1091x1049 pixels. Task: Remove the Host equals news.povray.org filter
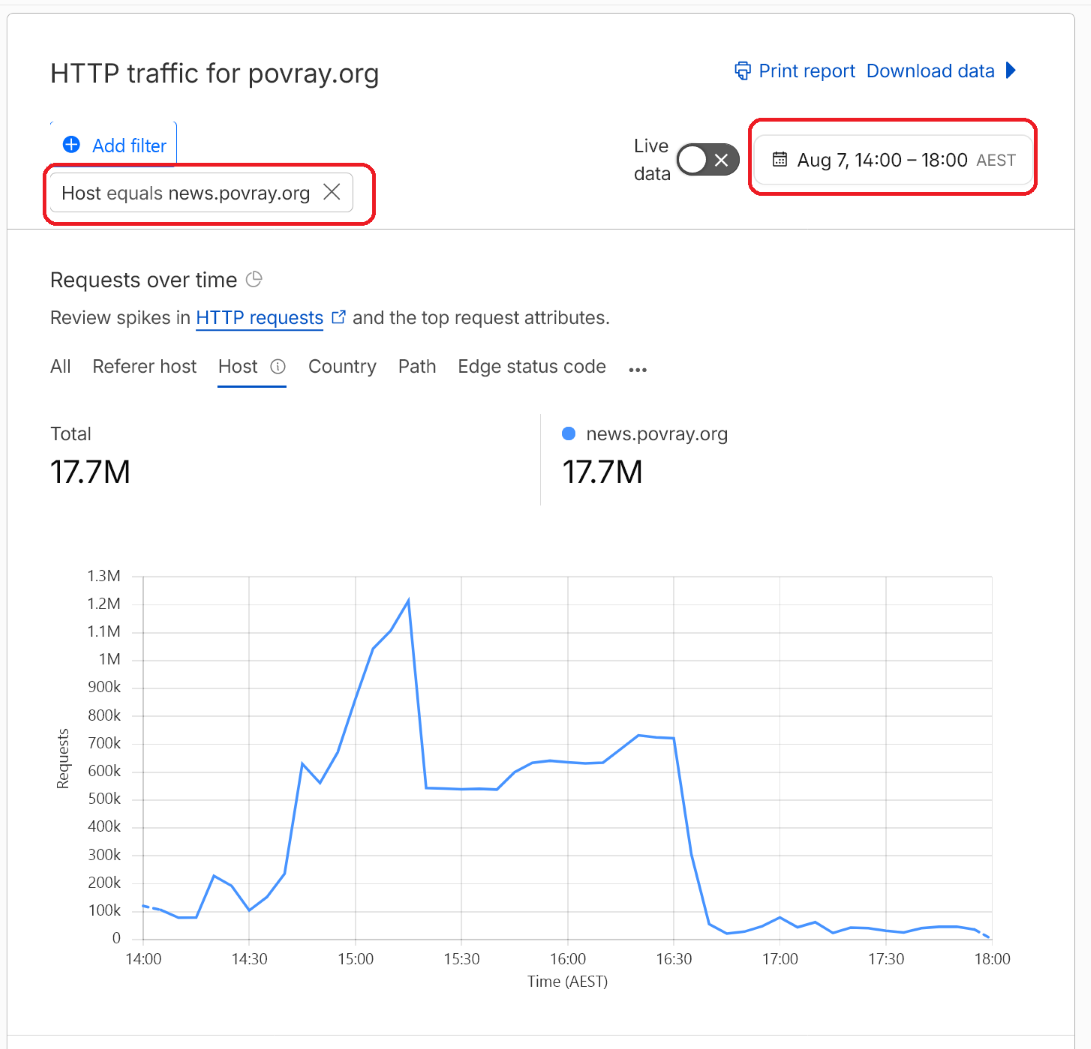coord(332,192)
